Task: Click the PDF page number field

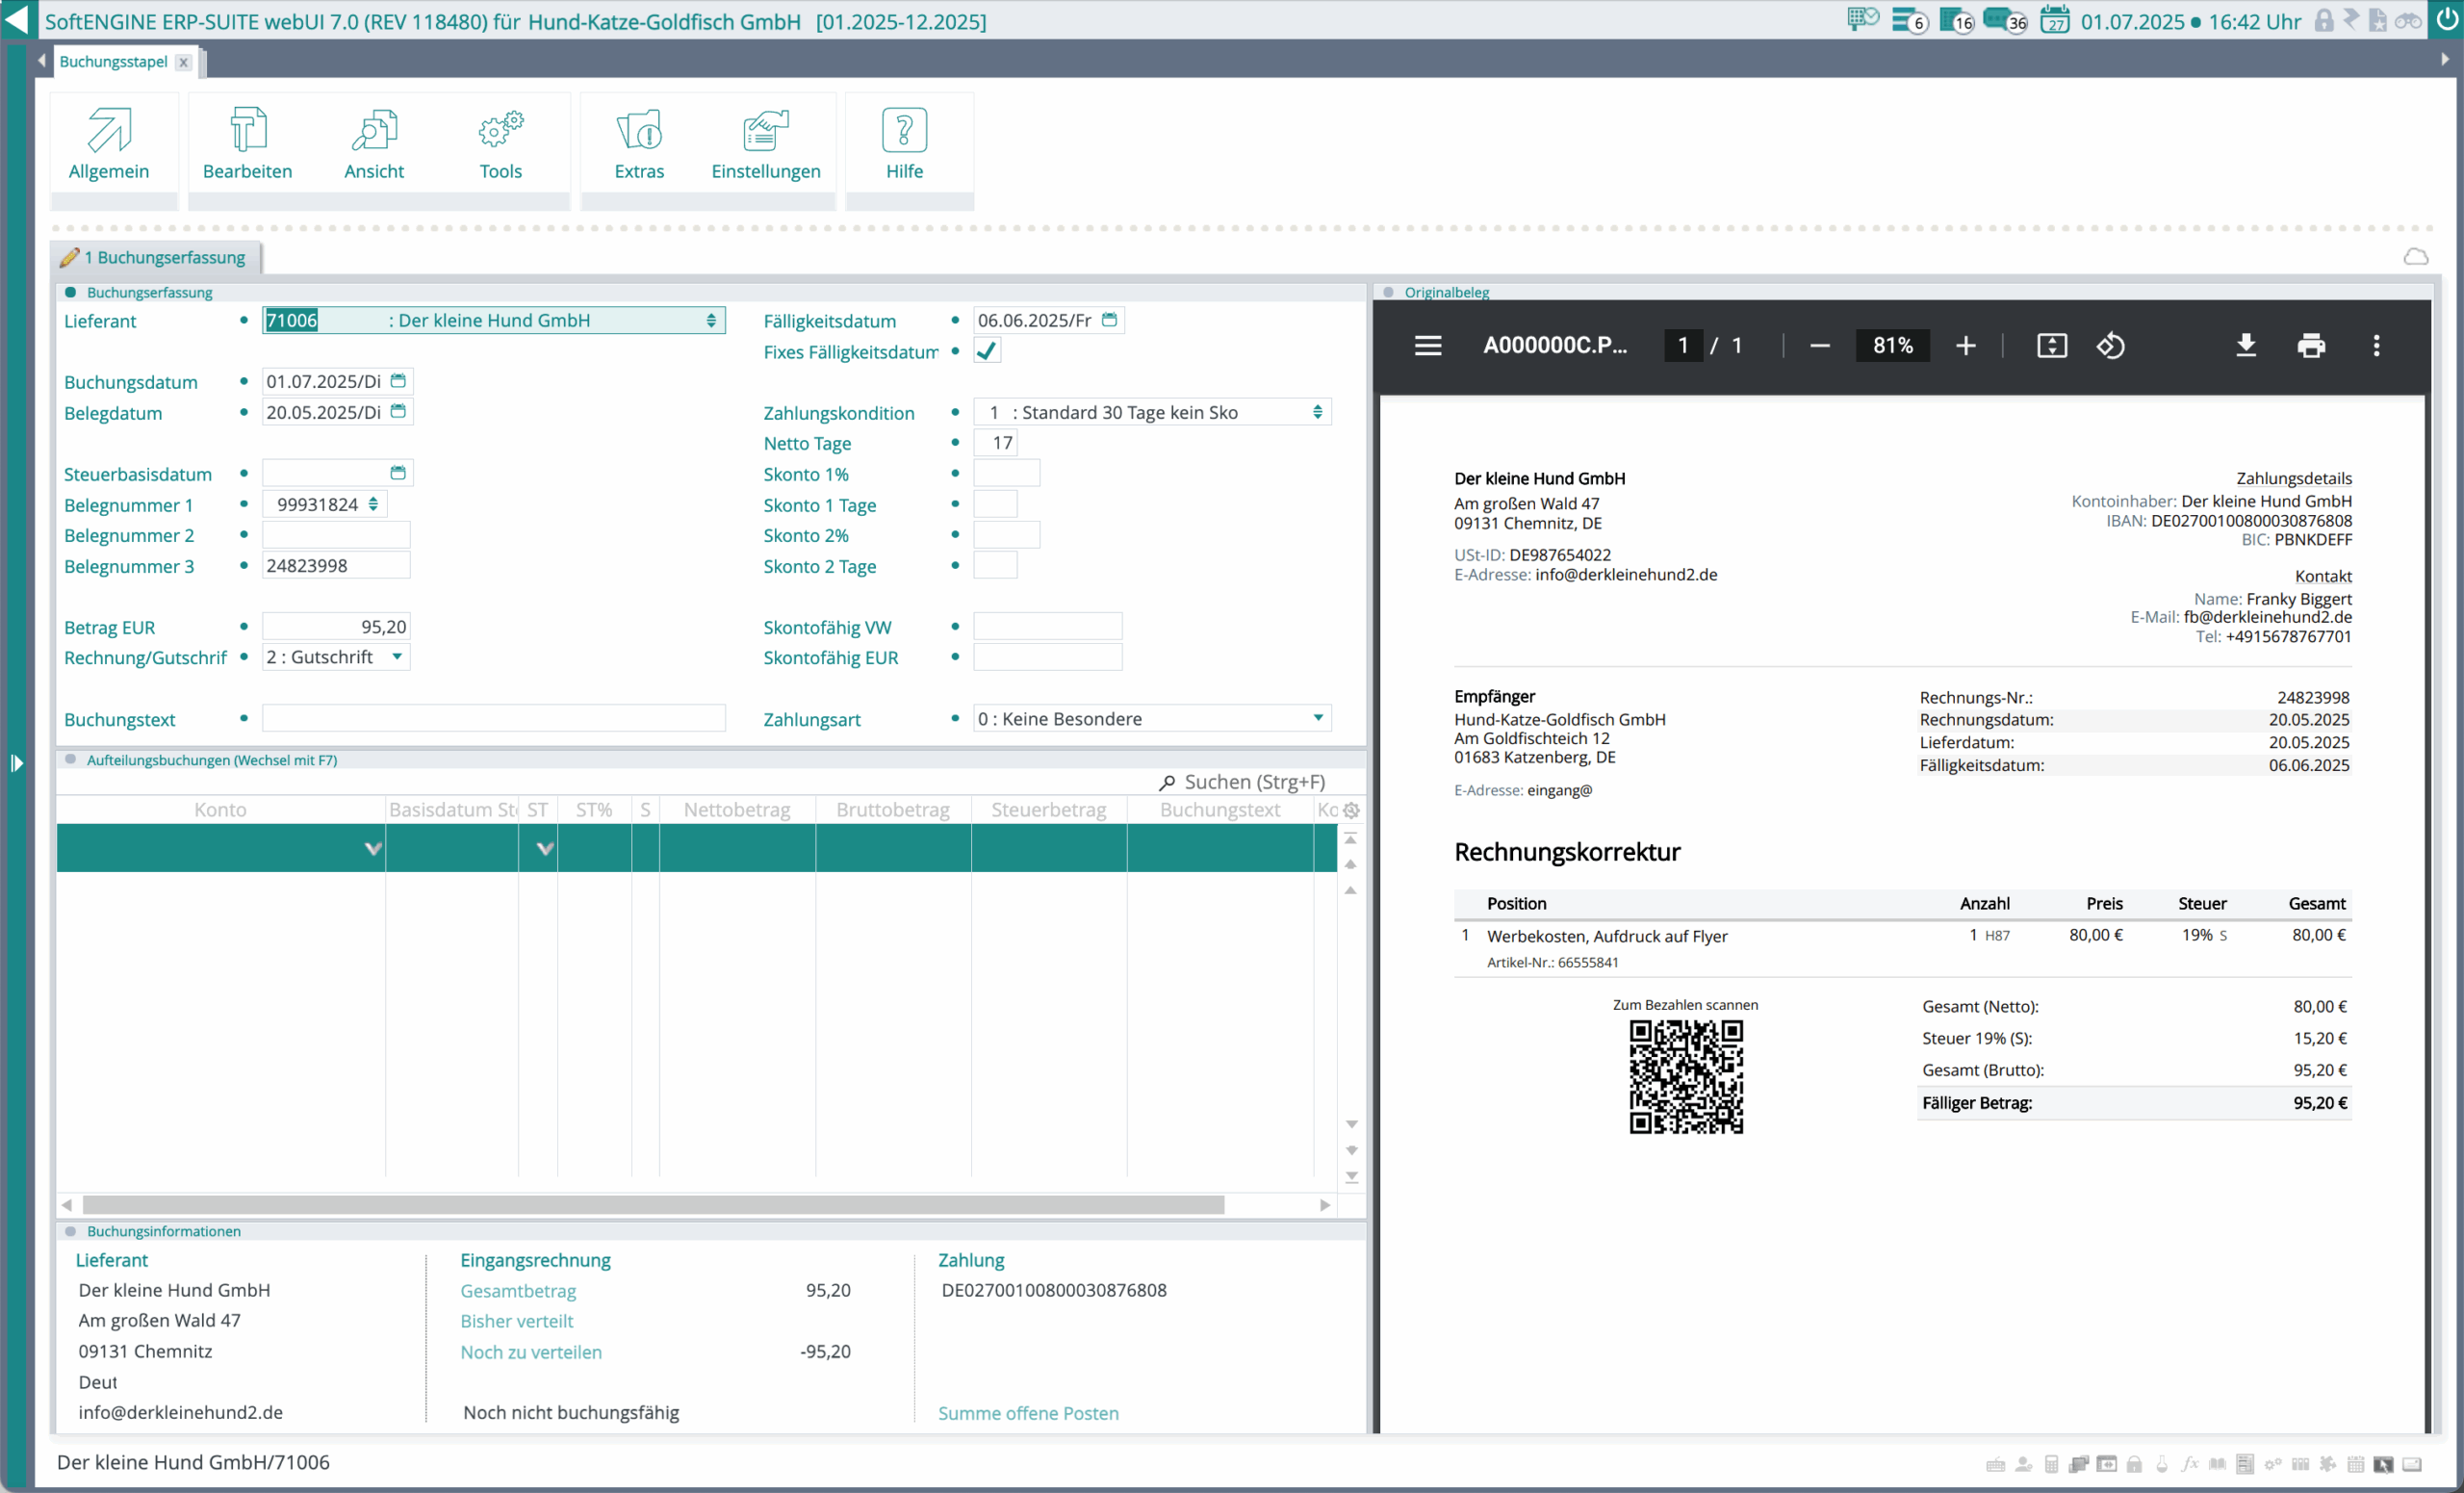Action: coord(1683,346)
